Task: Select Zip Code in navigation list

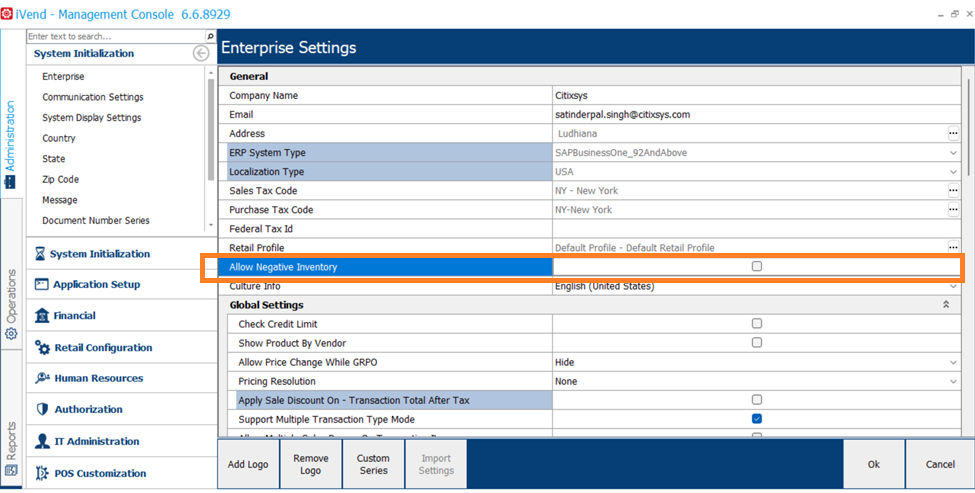Action: (60, 179)
